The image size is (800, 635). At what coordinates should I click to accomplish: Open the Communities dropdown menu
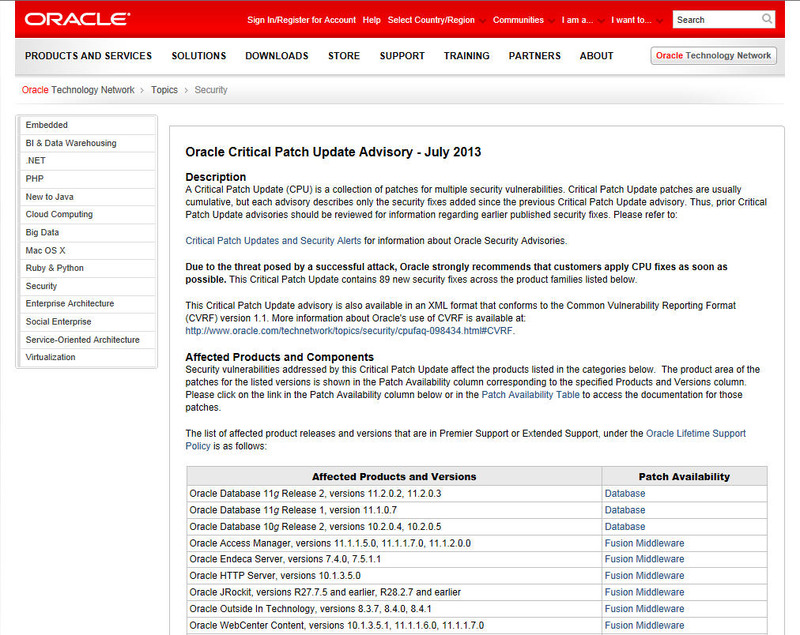tap(523, 20)
